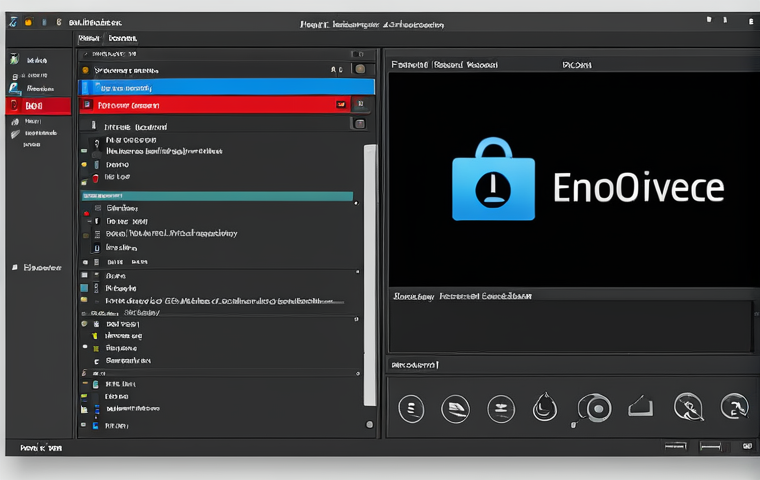Screen dimensions: 760x480
Task: Click the empty dark text area under the preview
Action: coord(571,327)
